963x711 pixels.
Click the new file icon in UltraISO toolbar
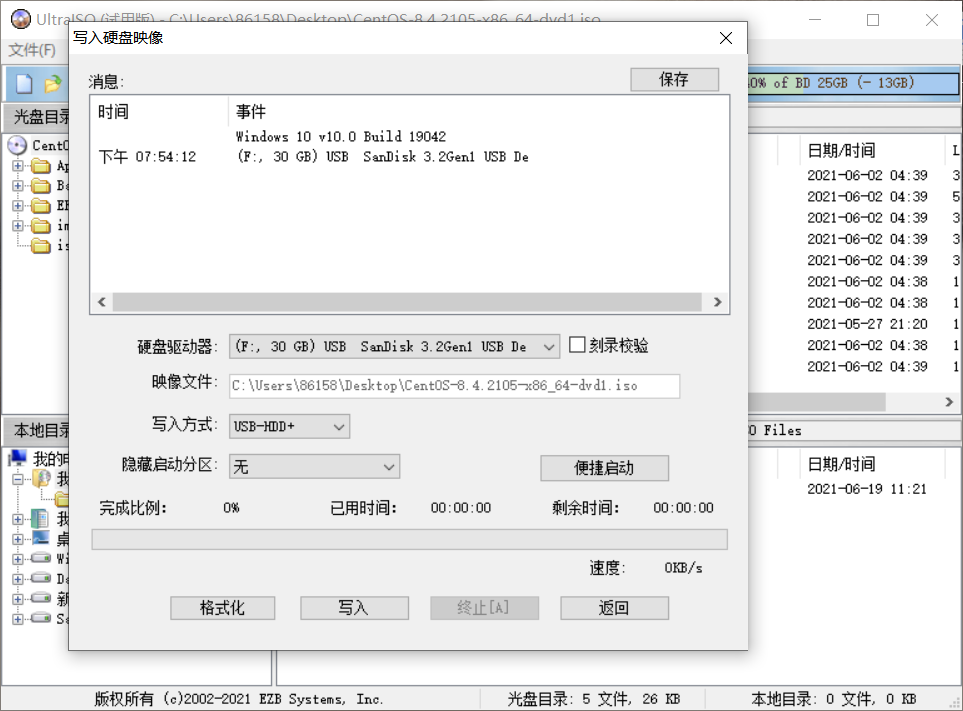tap(24, 84)
